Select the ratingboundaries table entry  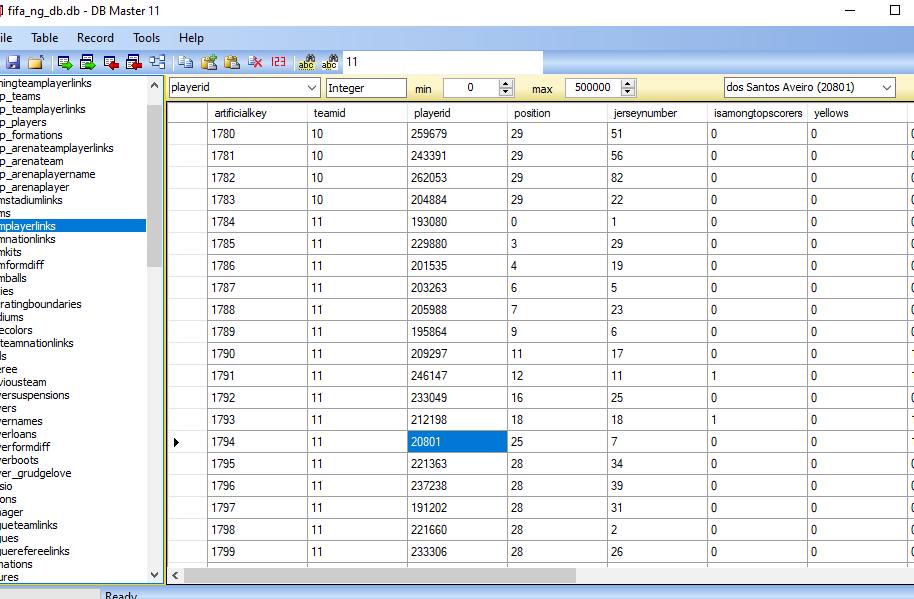pyautogui.click(x=41, y=304)
